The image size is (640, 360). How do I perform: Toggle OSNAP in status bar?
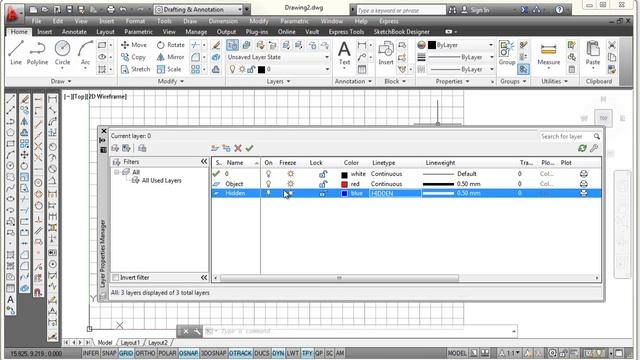click(188, 353)
